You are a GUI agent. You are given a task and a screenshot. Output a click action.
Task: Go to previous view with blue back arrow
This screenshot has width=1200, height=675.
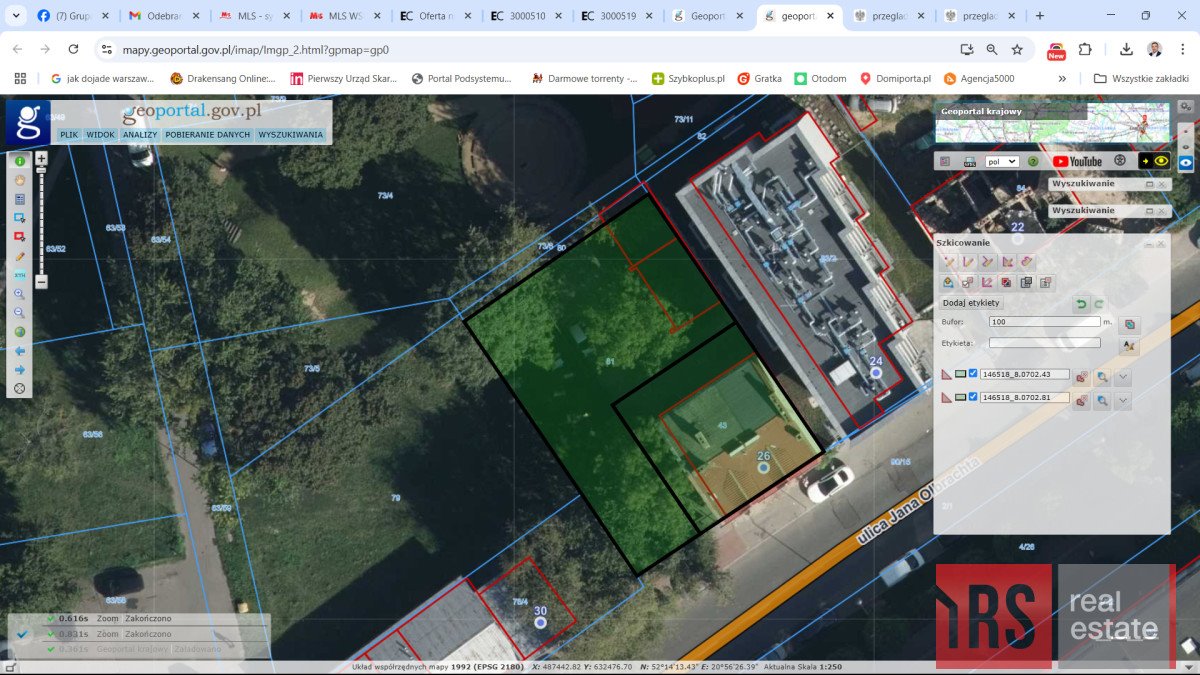(x=19, y=350)
